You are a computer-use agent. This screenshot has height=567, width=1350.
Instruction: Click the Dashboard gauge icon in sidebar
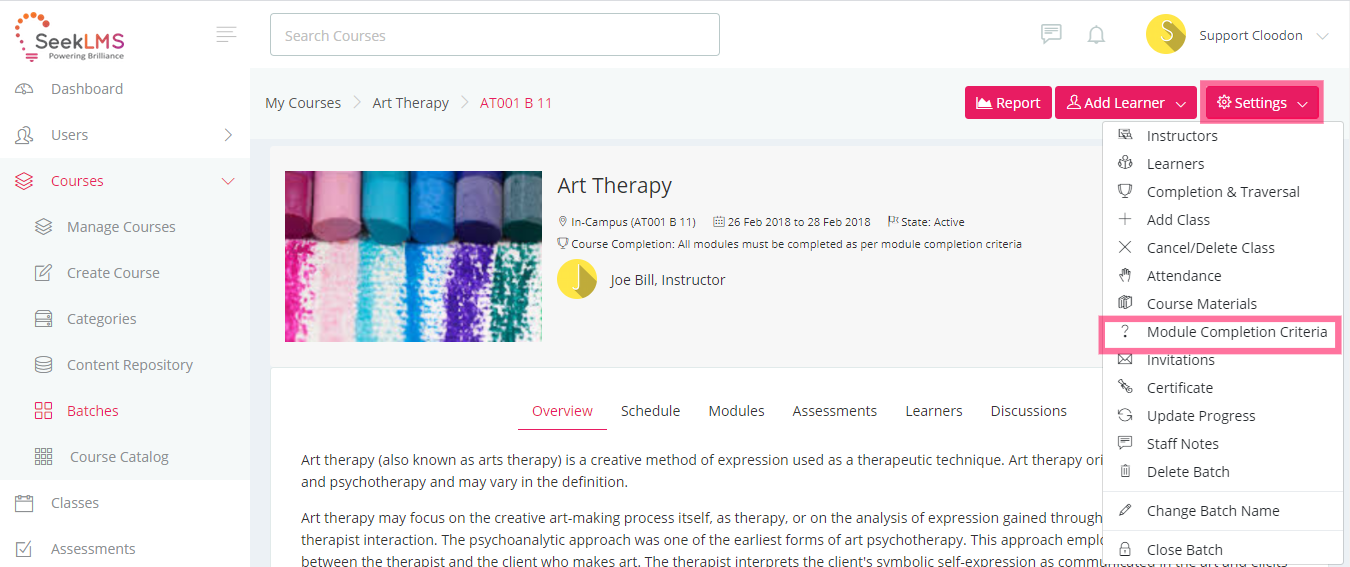25,89
